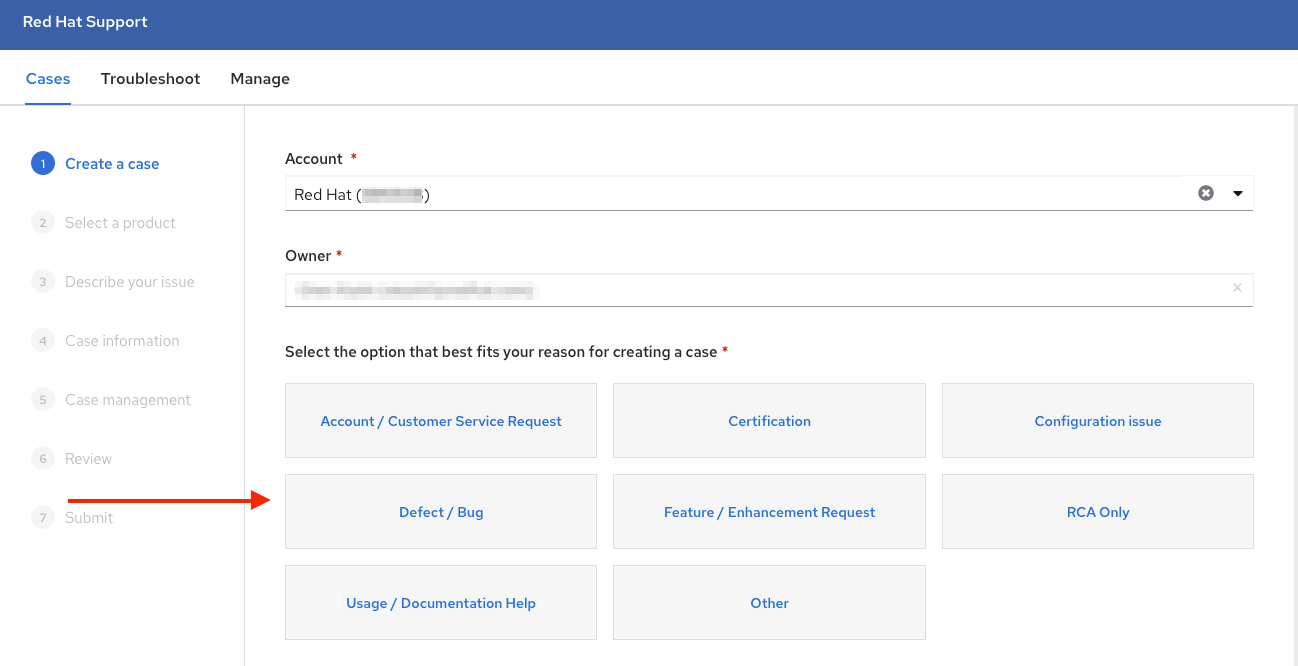This screenshot has width=1298, height=666.
Task: Select the RCA Only option
Action: click(1097, 512)
